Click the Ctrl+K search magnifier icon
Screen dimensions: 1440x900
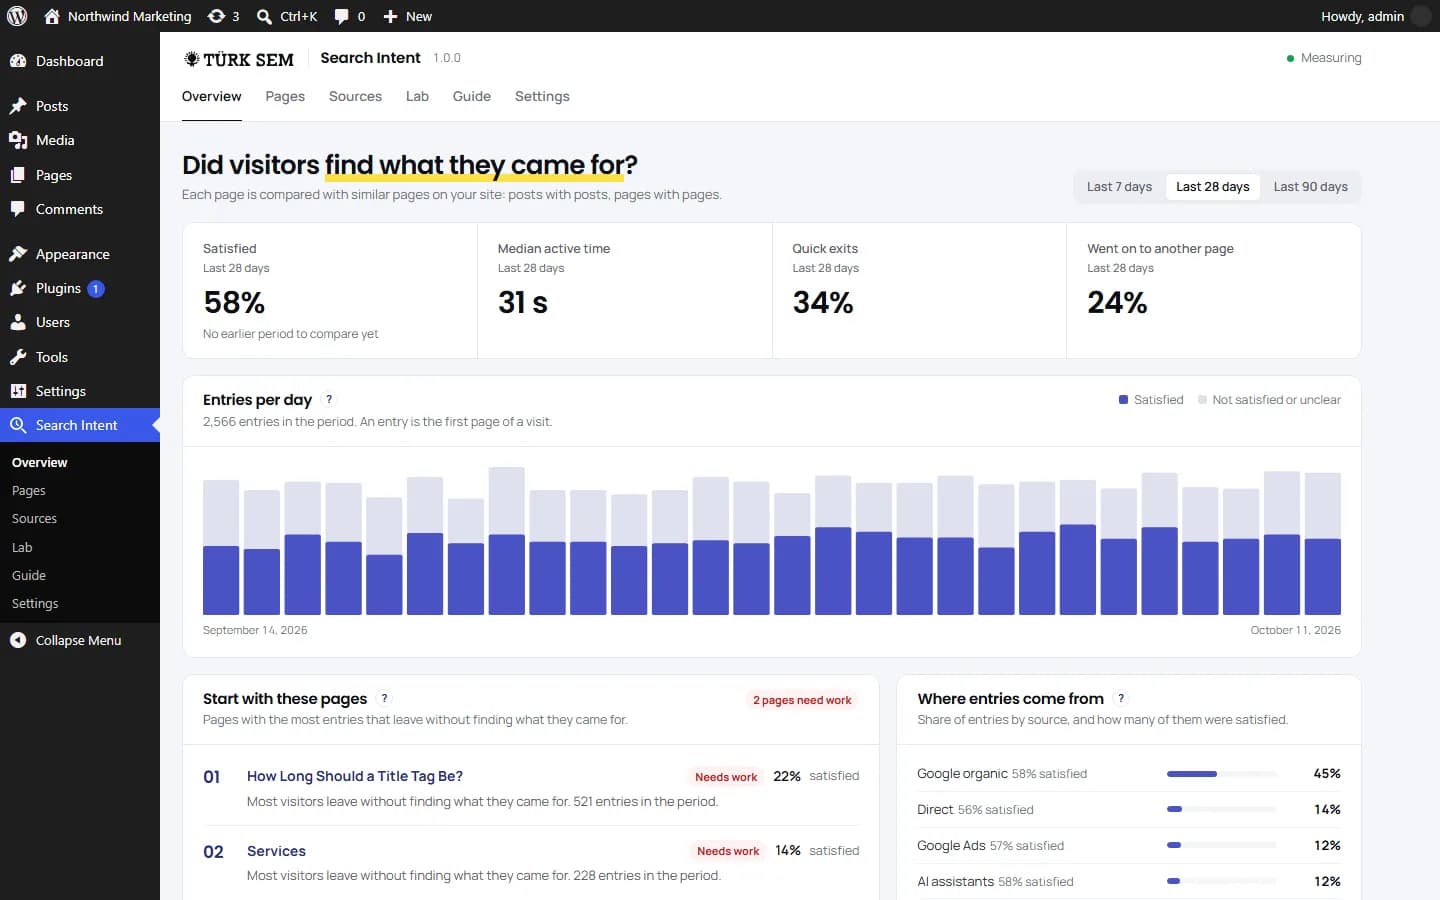264,16
